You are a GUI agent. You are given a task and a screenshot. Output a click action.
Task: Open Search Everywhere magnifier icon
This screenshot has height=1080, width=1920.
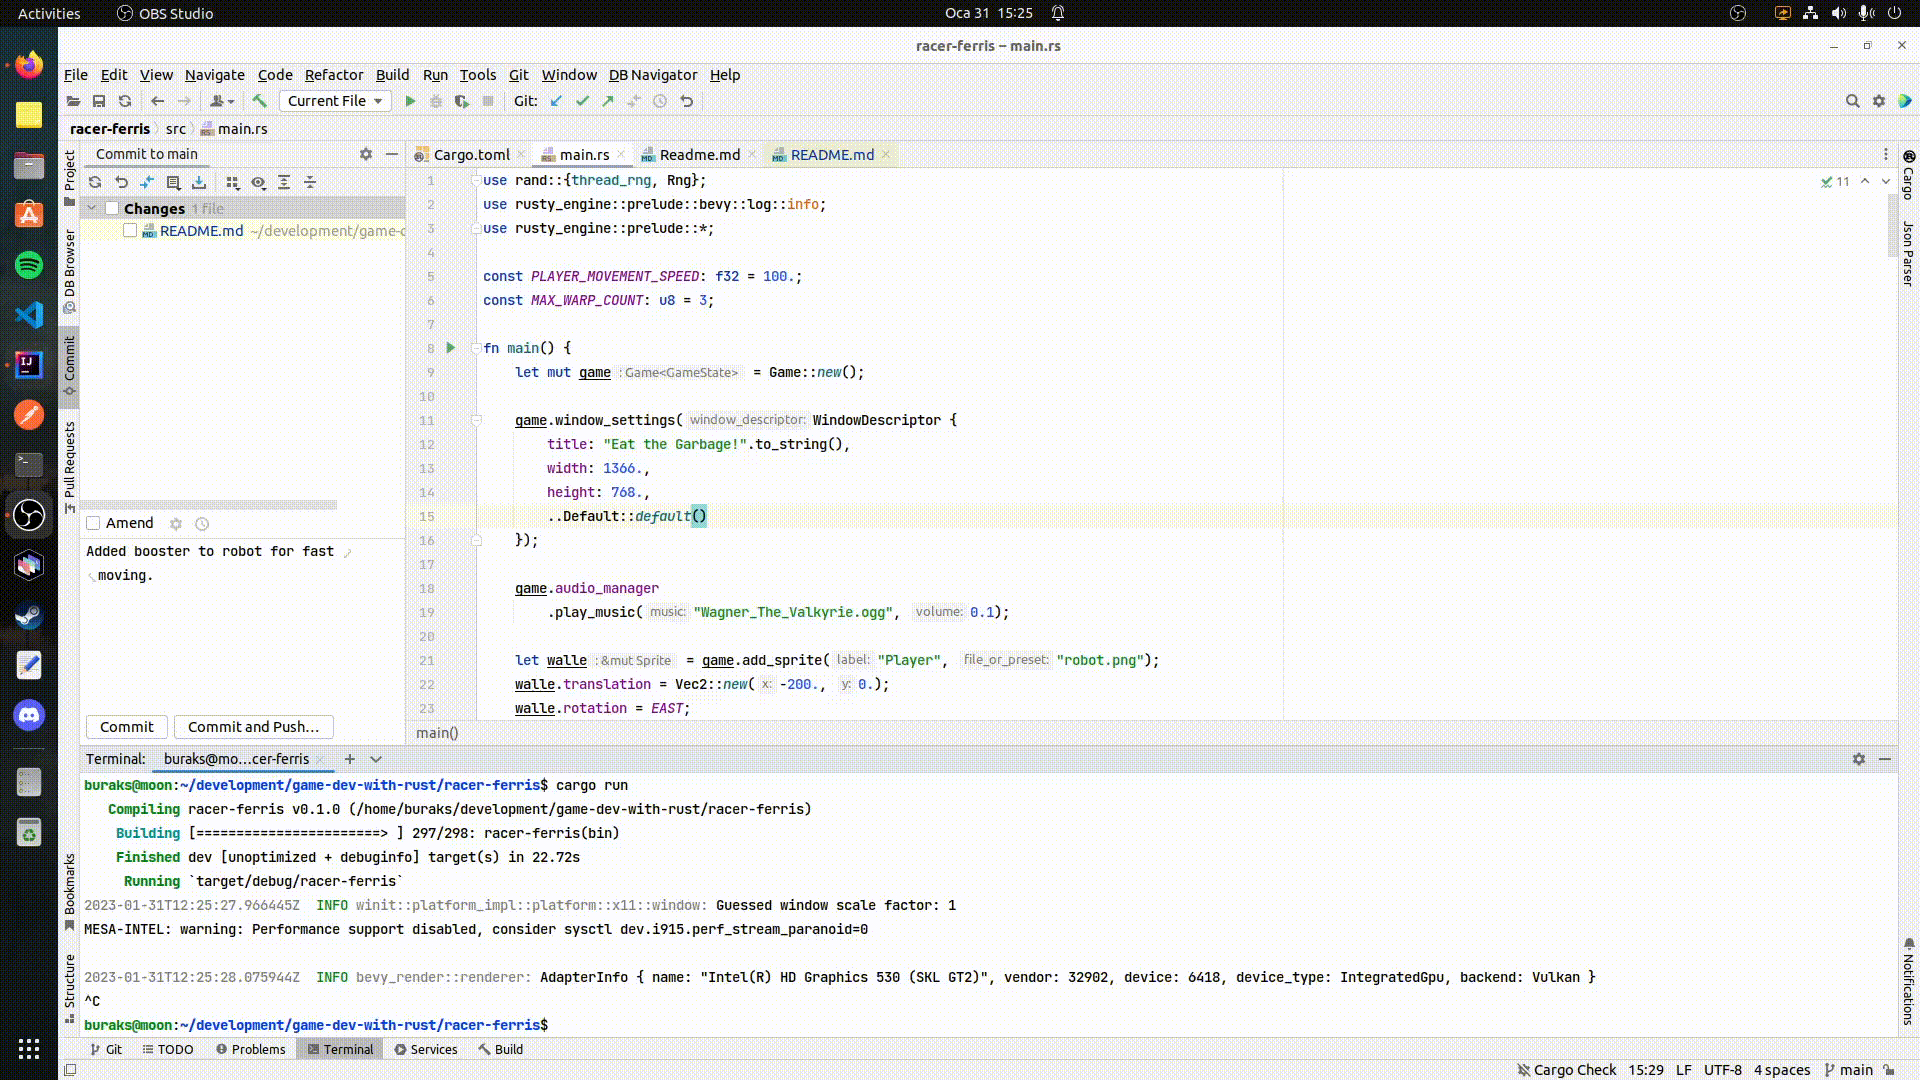coord(1852,101)
